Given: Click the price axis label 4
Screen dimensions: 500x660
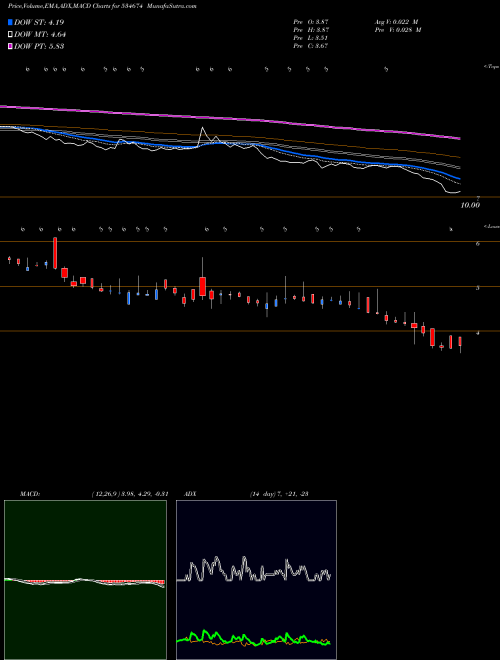Looking at the screenshot, I should pos(477,333).
